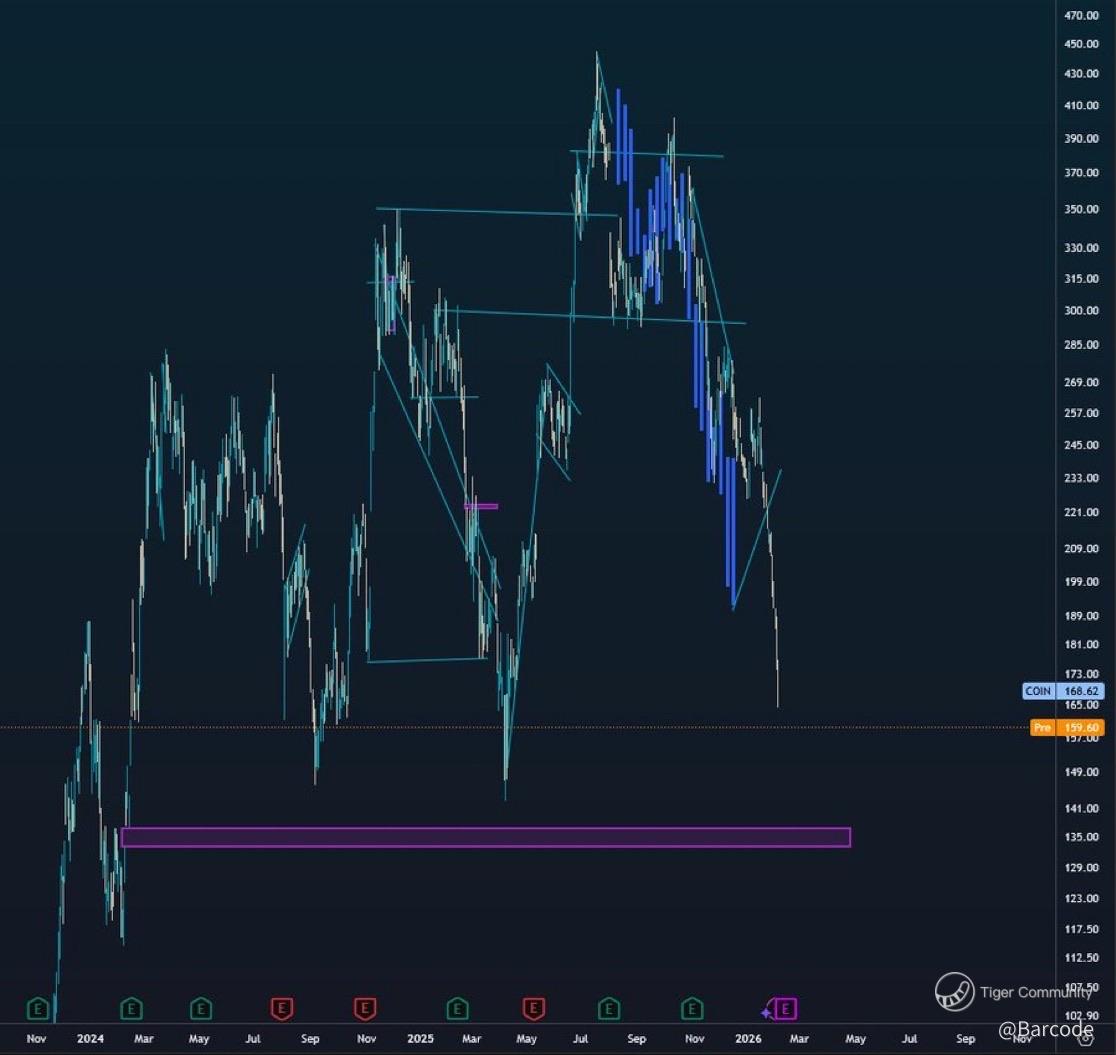Click the pre-market price value 159.60
The image size is (1116, 1055).
pos(1080,727)
